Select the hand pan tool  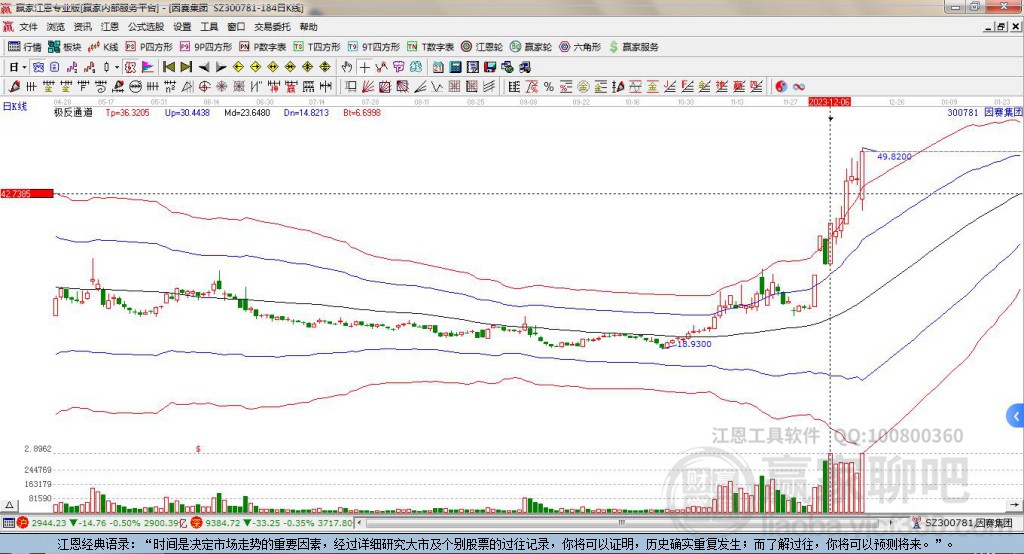coord(347,67)
